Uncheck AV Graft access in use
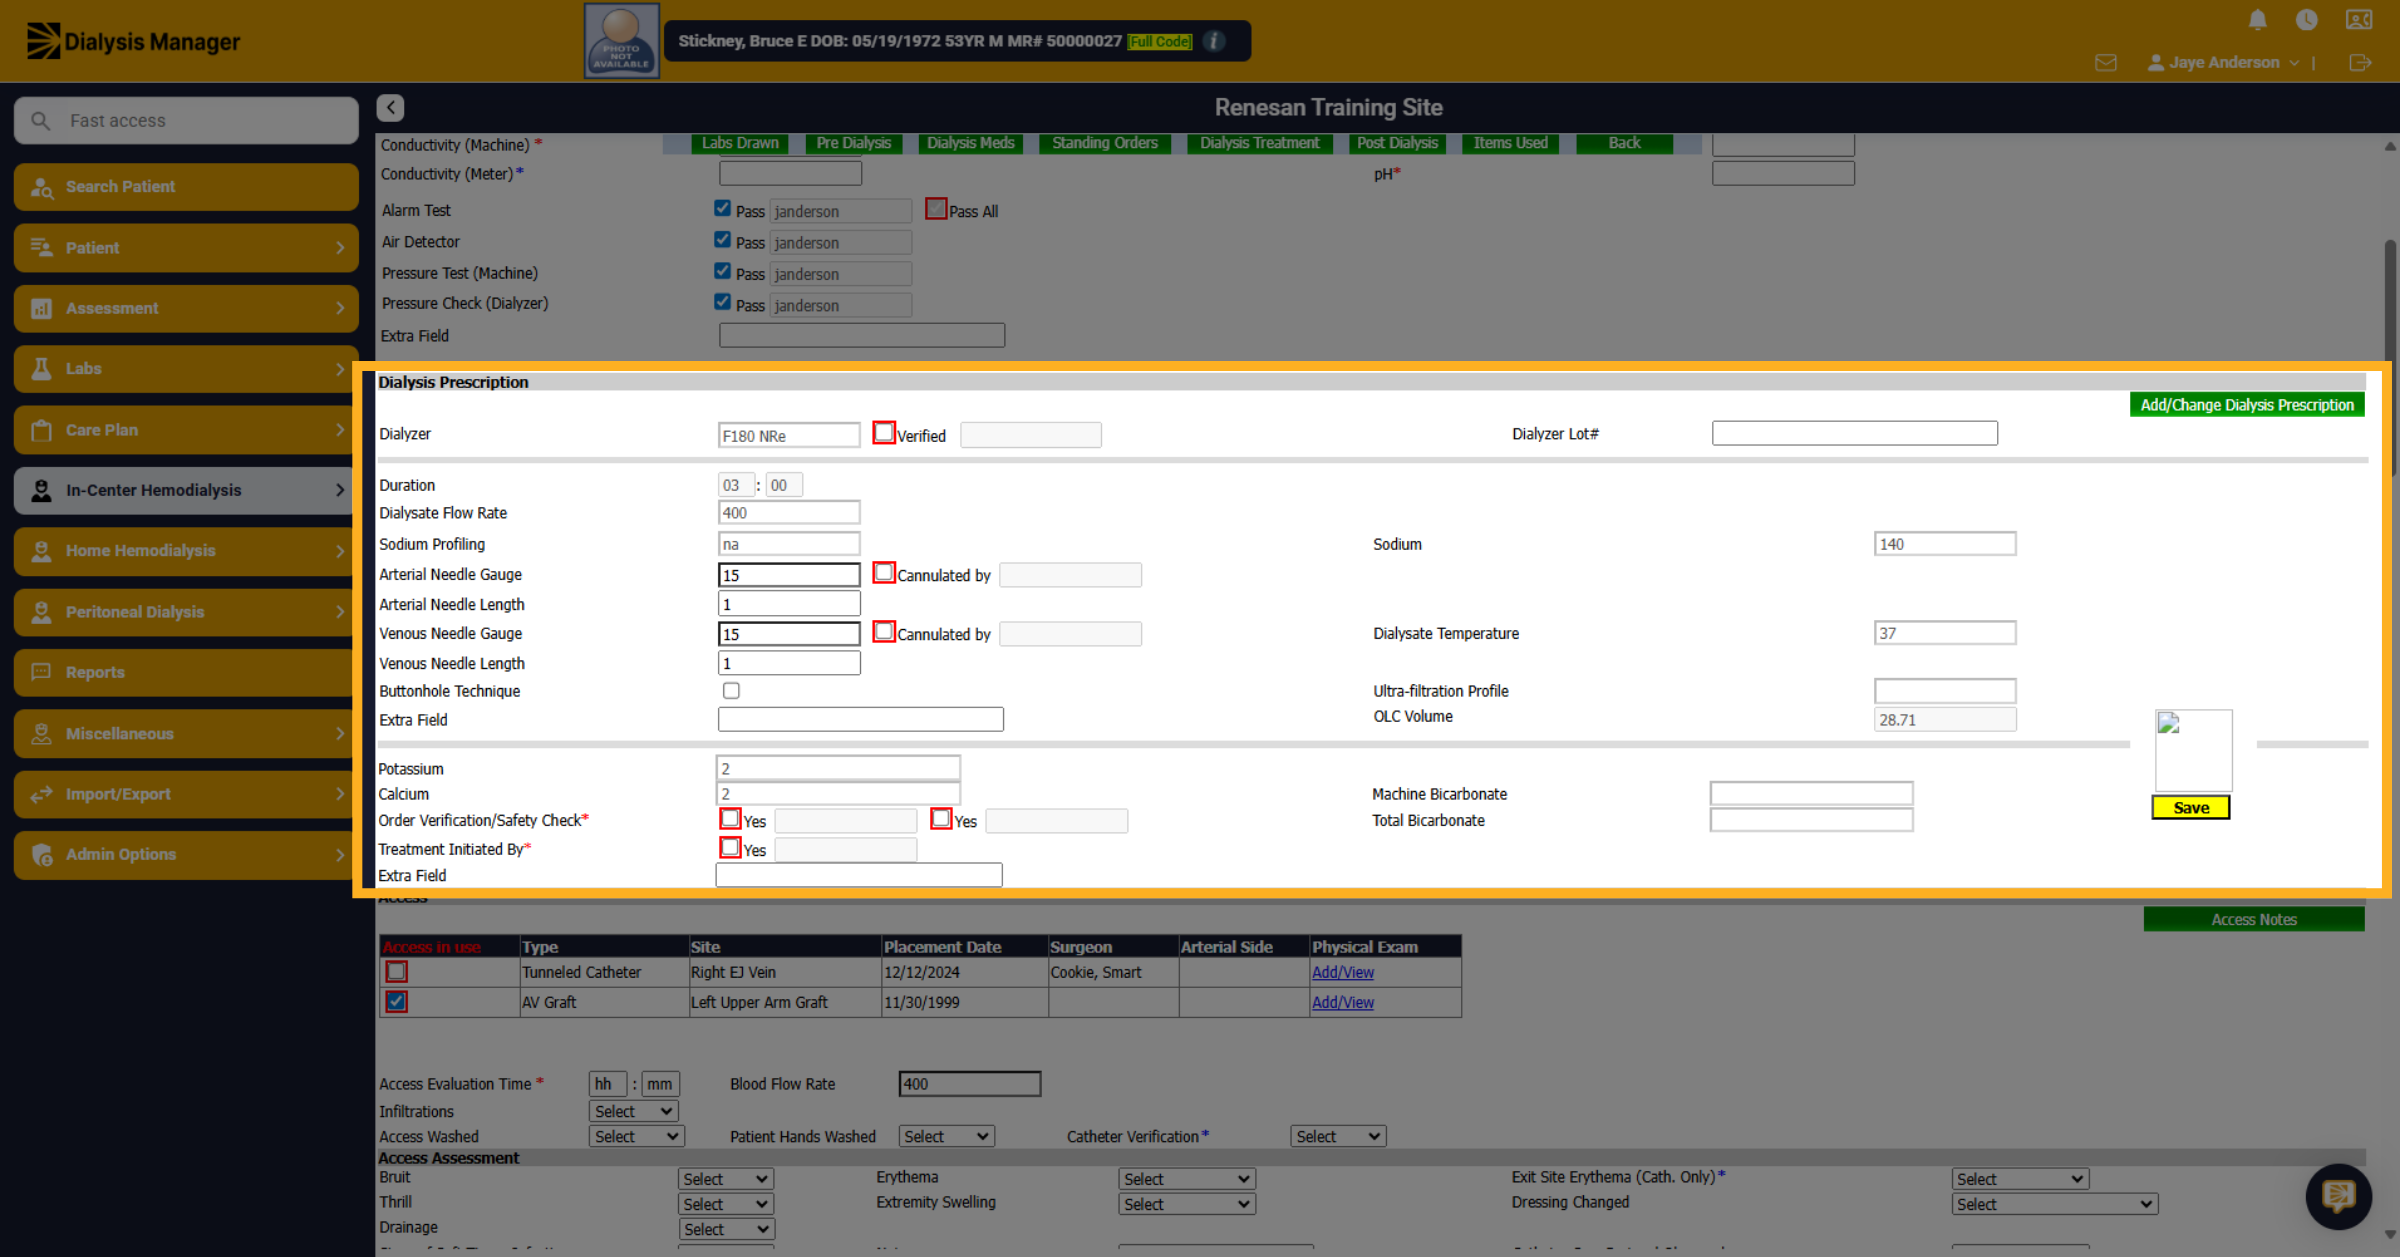 coord(396,1001)
